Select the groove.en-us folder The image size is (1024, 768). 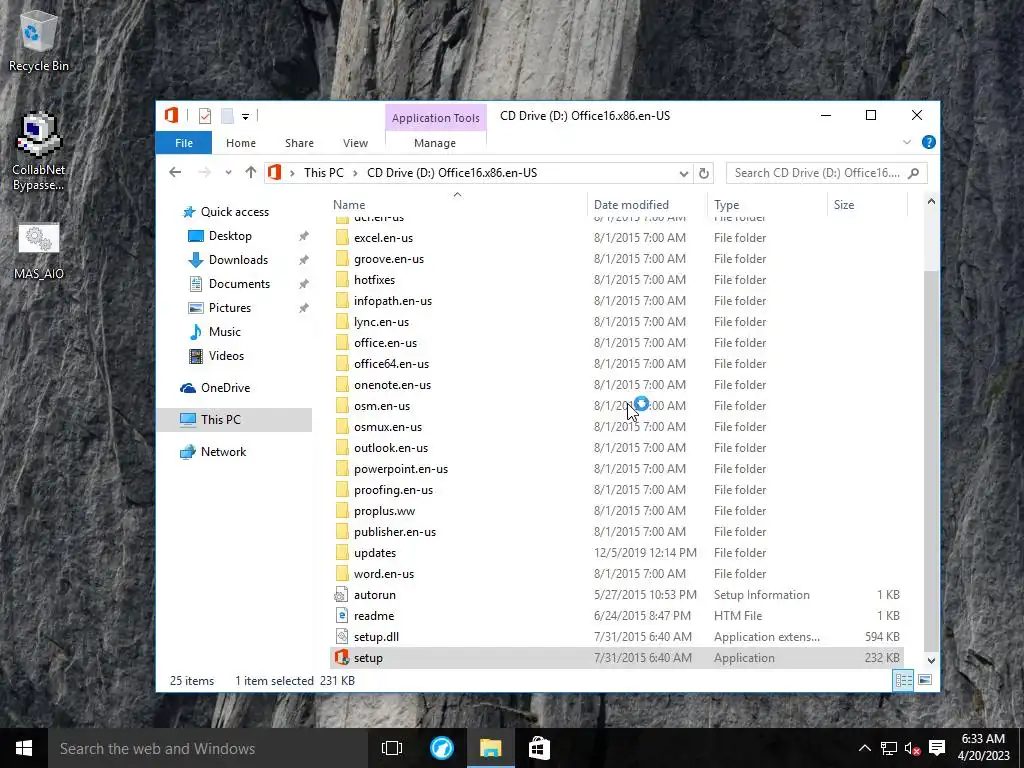click(x=389, y=259)
